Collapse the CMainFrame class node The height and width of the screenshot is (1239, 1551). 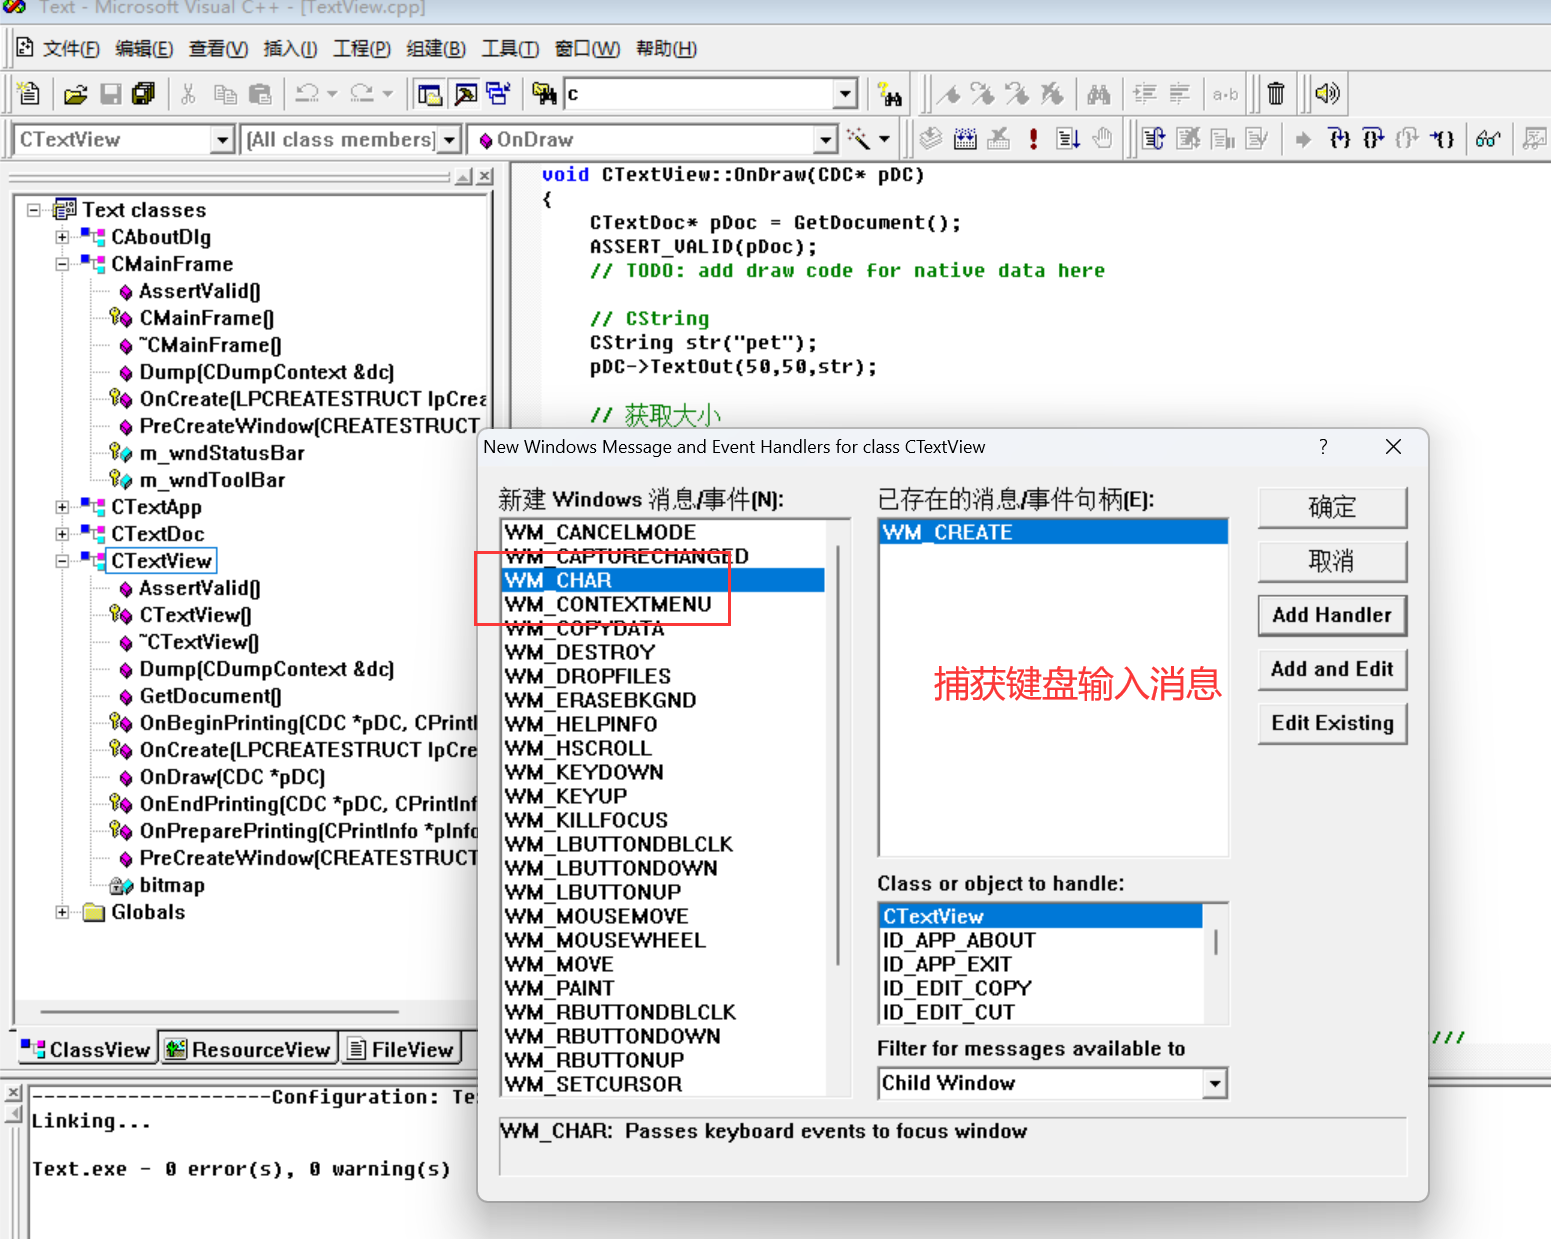click(63, 264)
